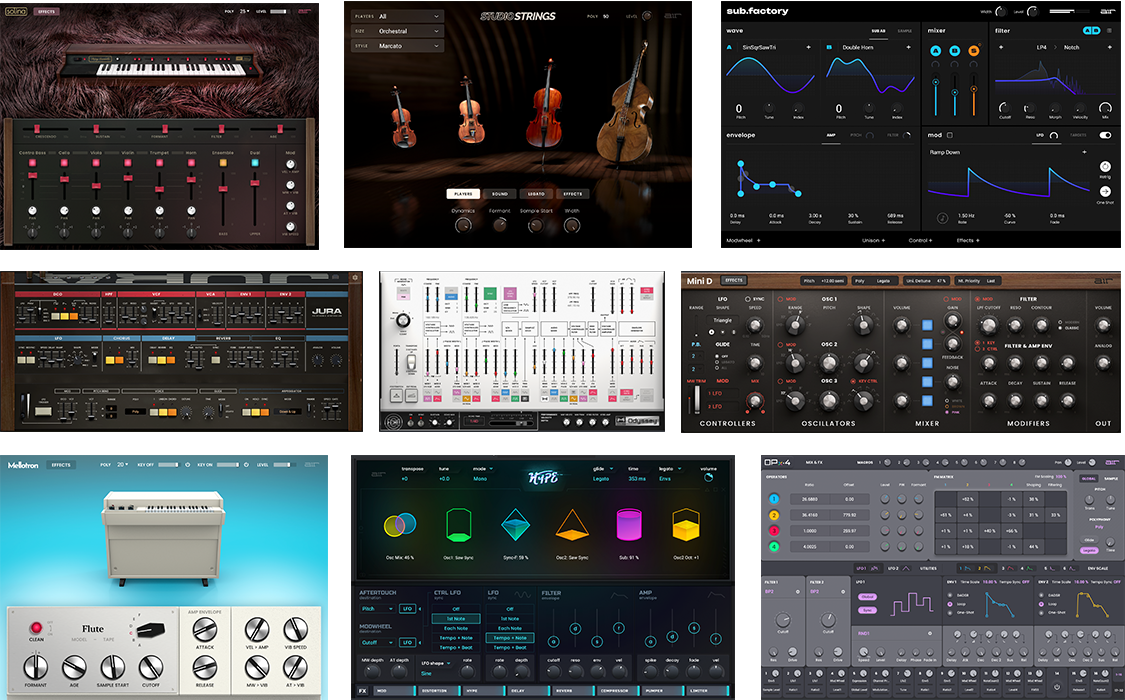Click the Pitch +12.00 semi field in Mini D
Screen dimensions: 1125x700
click(x=824, y=280)
